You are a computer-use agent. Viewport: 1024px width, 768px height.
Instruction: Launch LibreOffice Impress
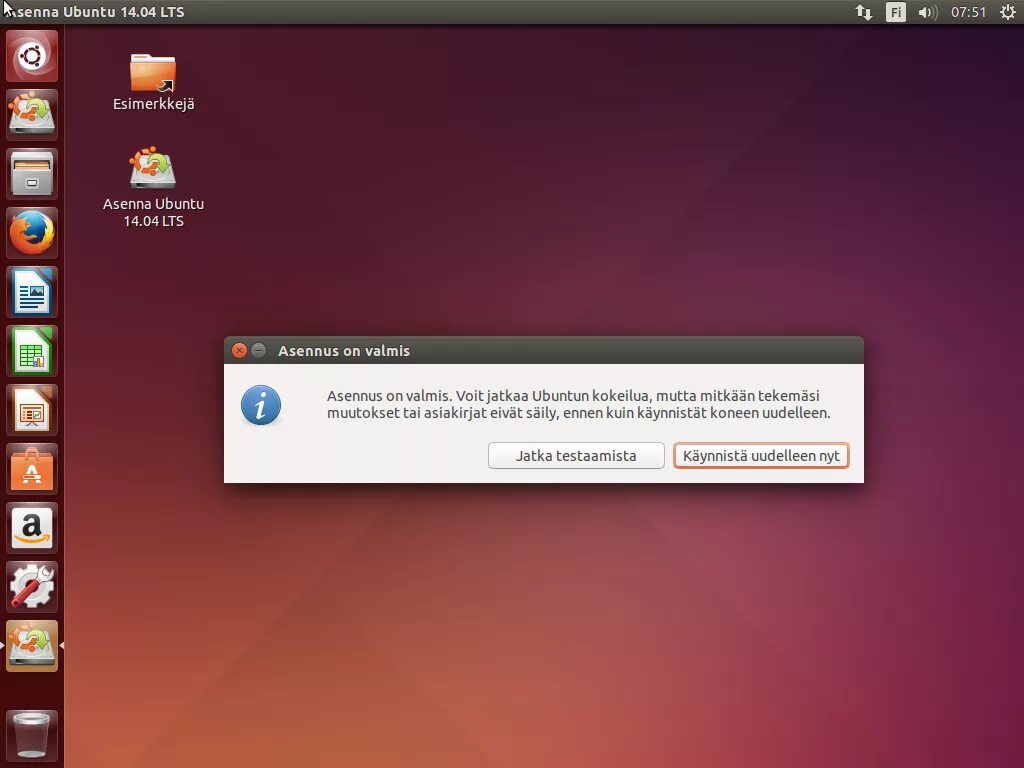(x=31, y=410)
